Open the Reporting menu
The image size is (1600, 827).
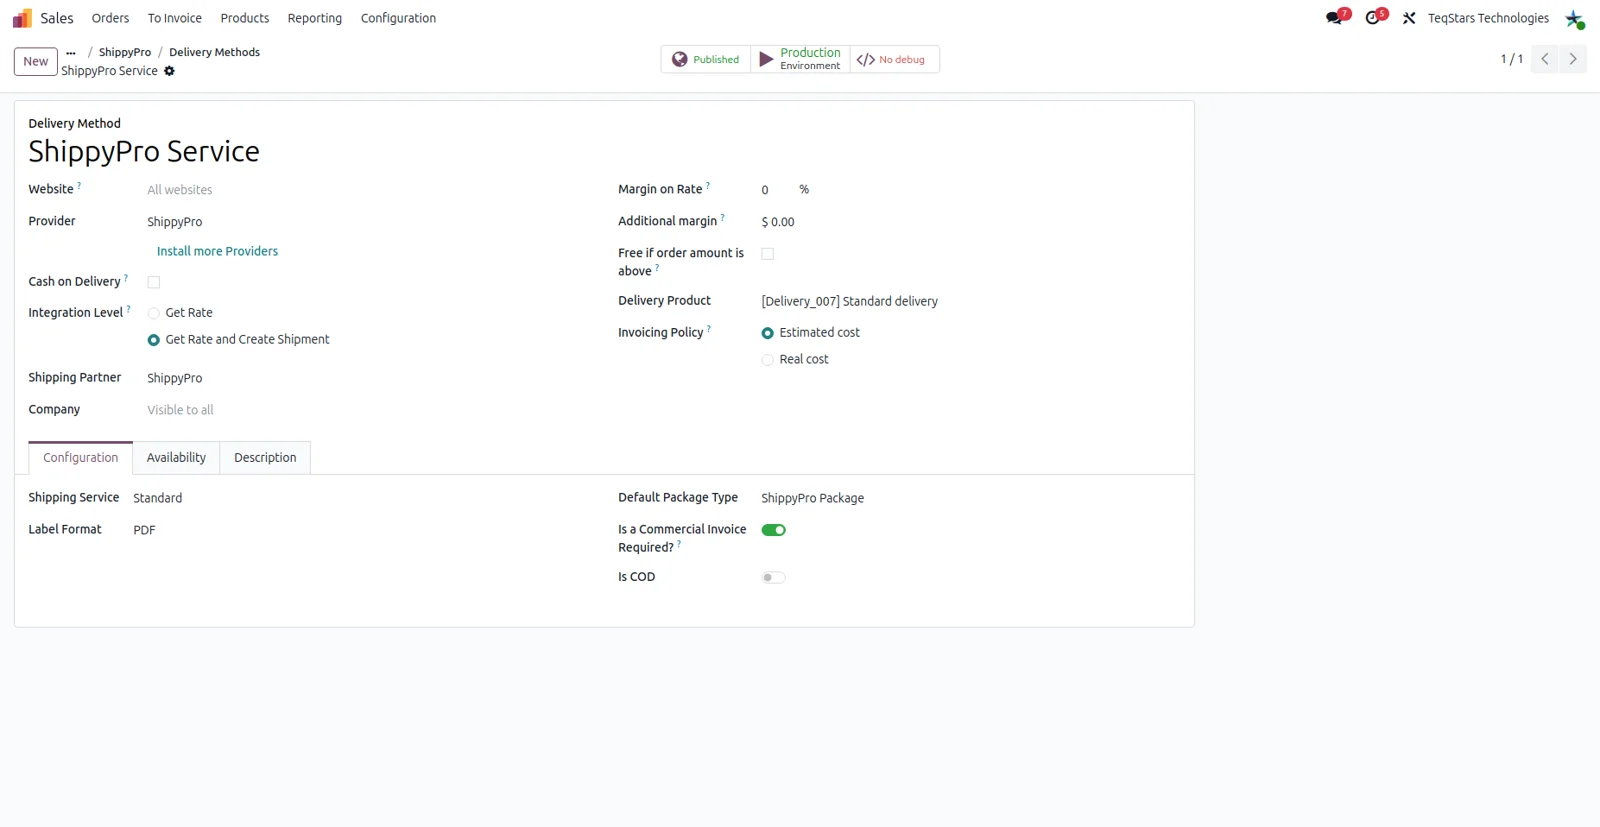pyautogui.click(x=315, y=18)
